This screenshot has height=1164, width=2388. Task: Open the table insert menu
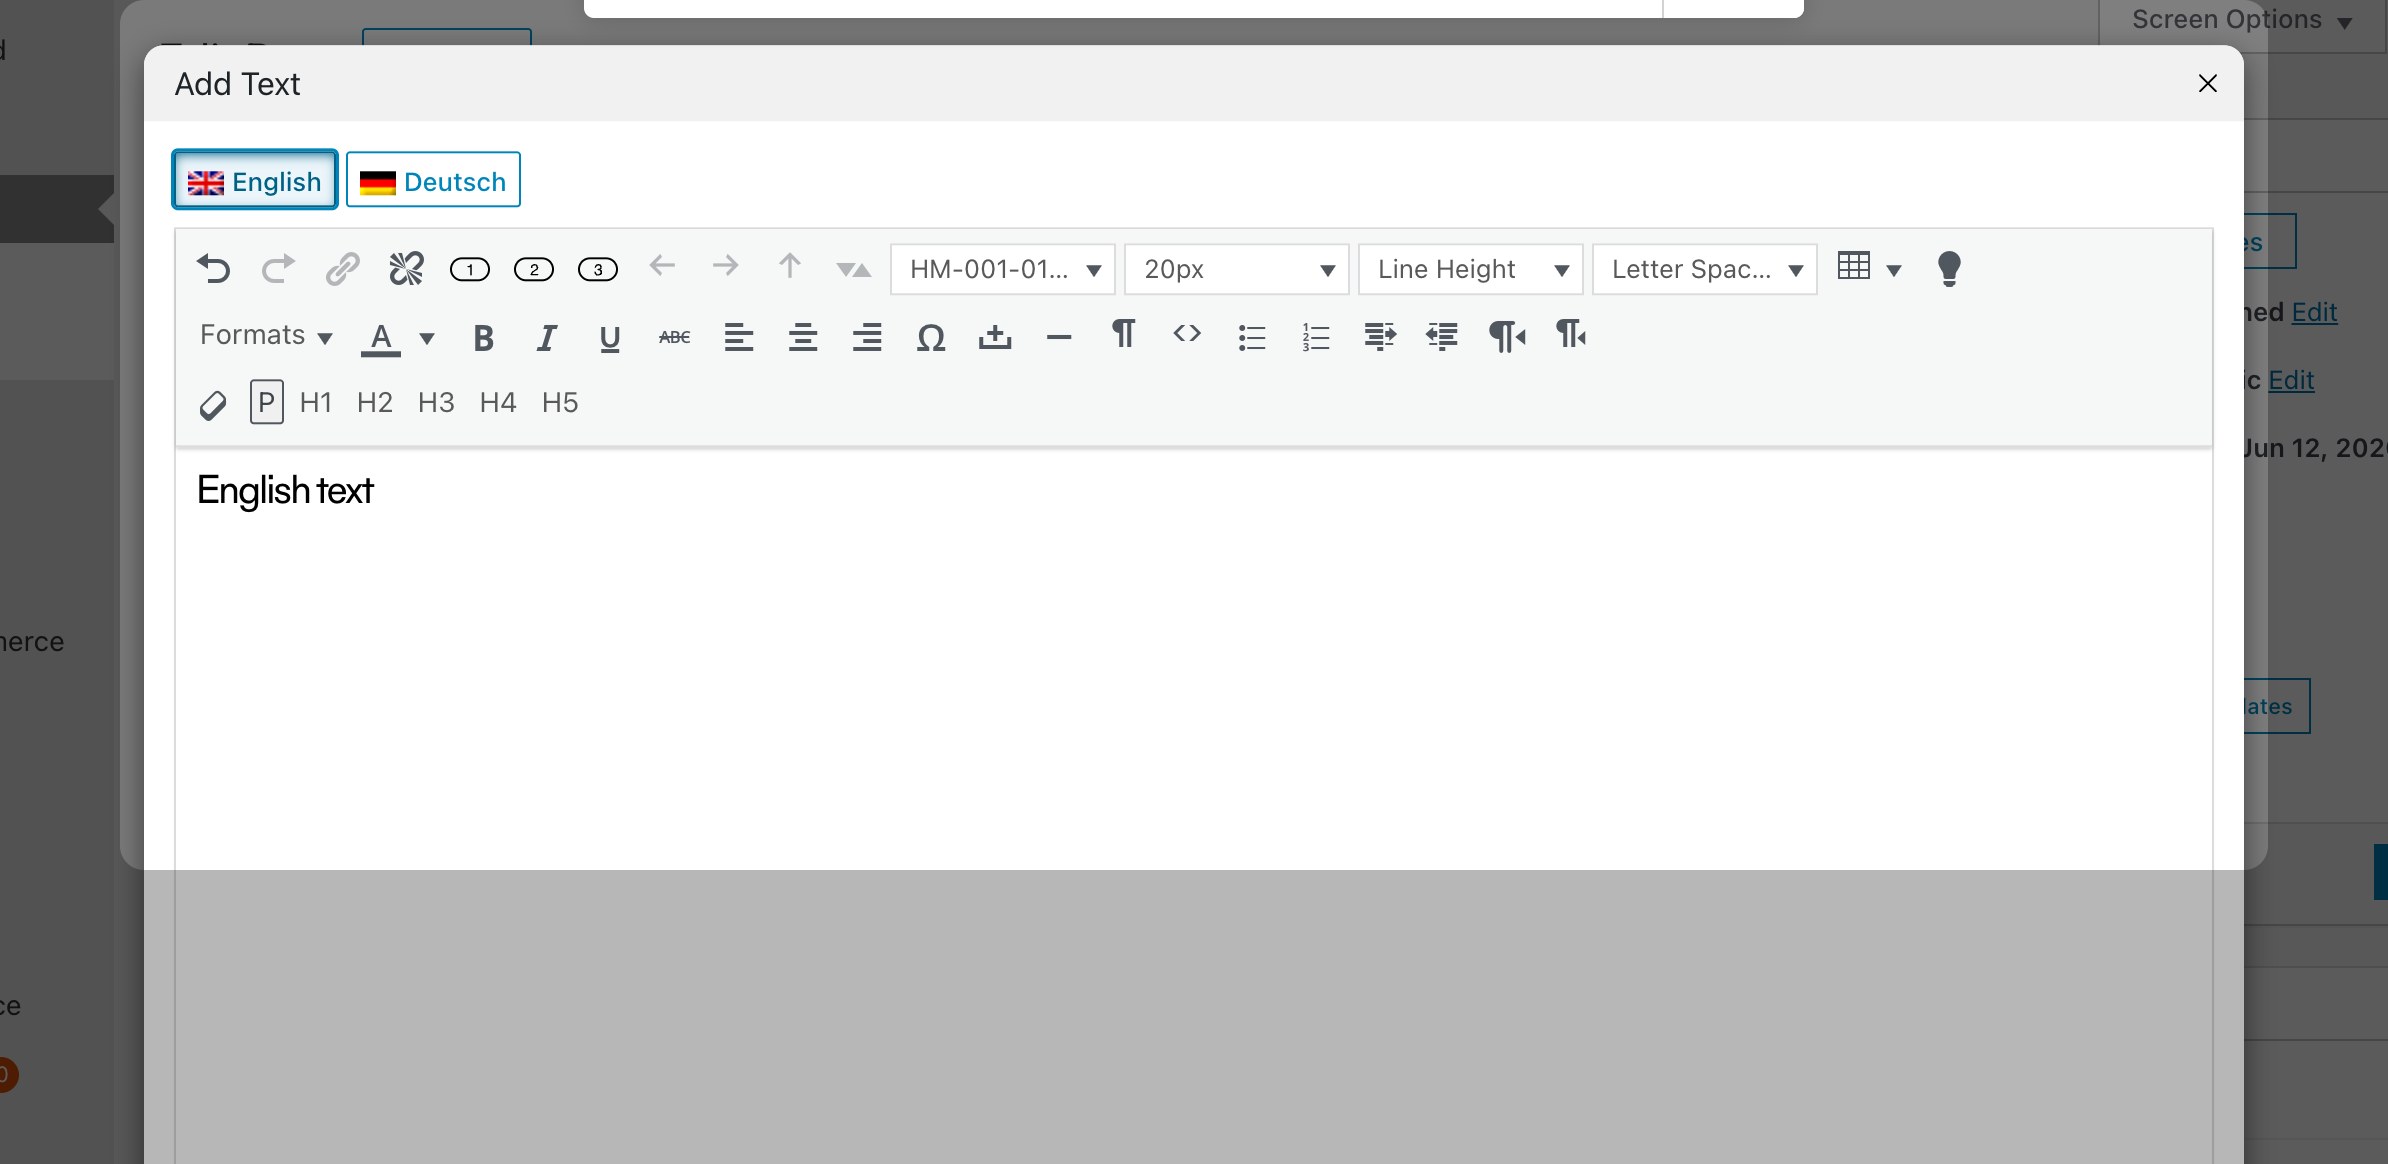click(x=1869, y=268)
